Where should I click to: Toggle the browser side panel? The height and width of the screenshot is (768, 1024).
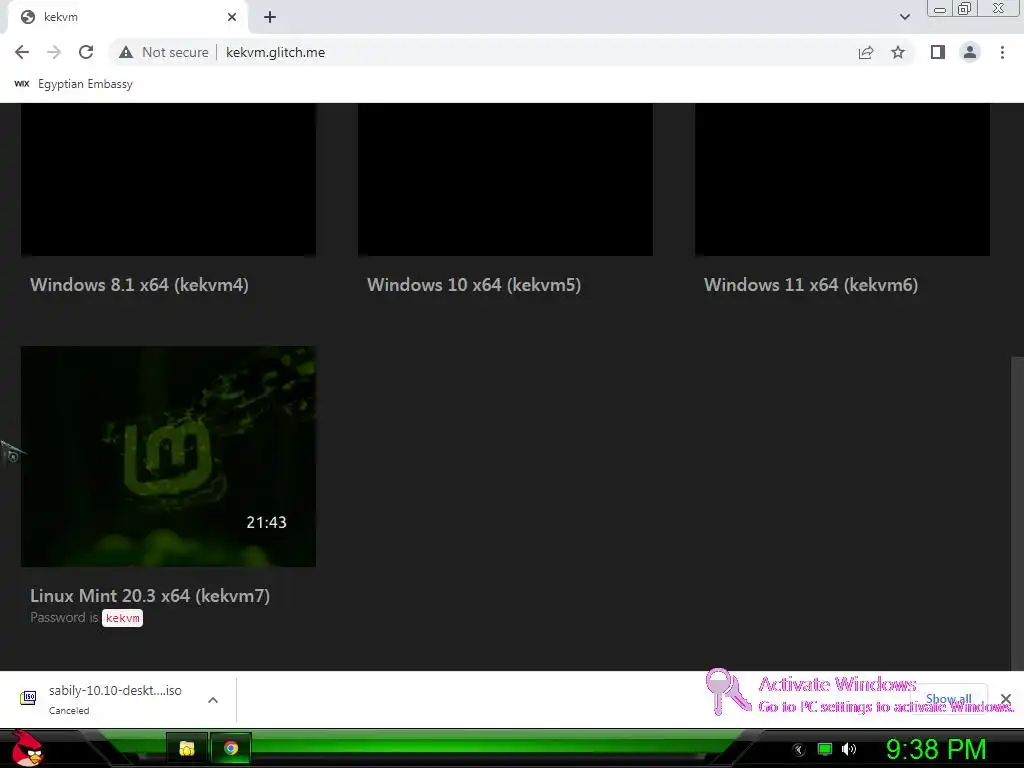coord(938,52)
